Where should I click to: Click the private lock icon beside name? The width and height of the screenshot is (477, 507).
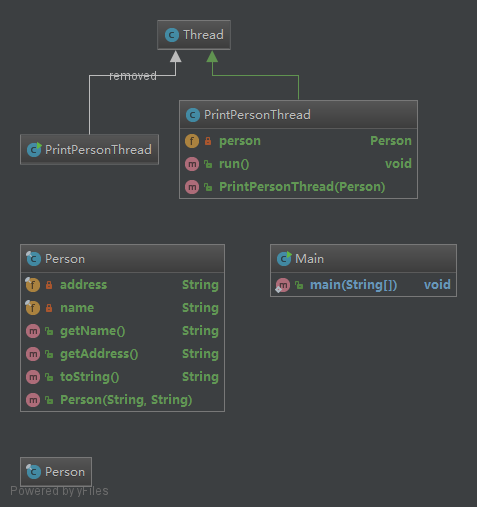49,308
